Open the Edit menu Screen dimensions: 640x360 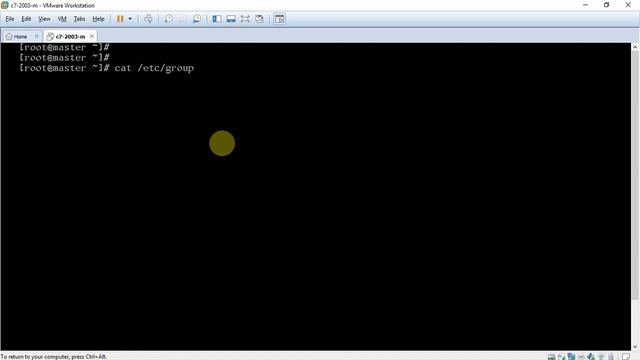pyautogui.click(x=26, y=19)
